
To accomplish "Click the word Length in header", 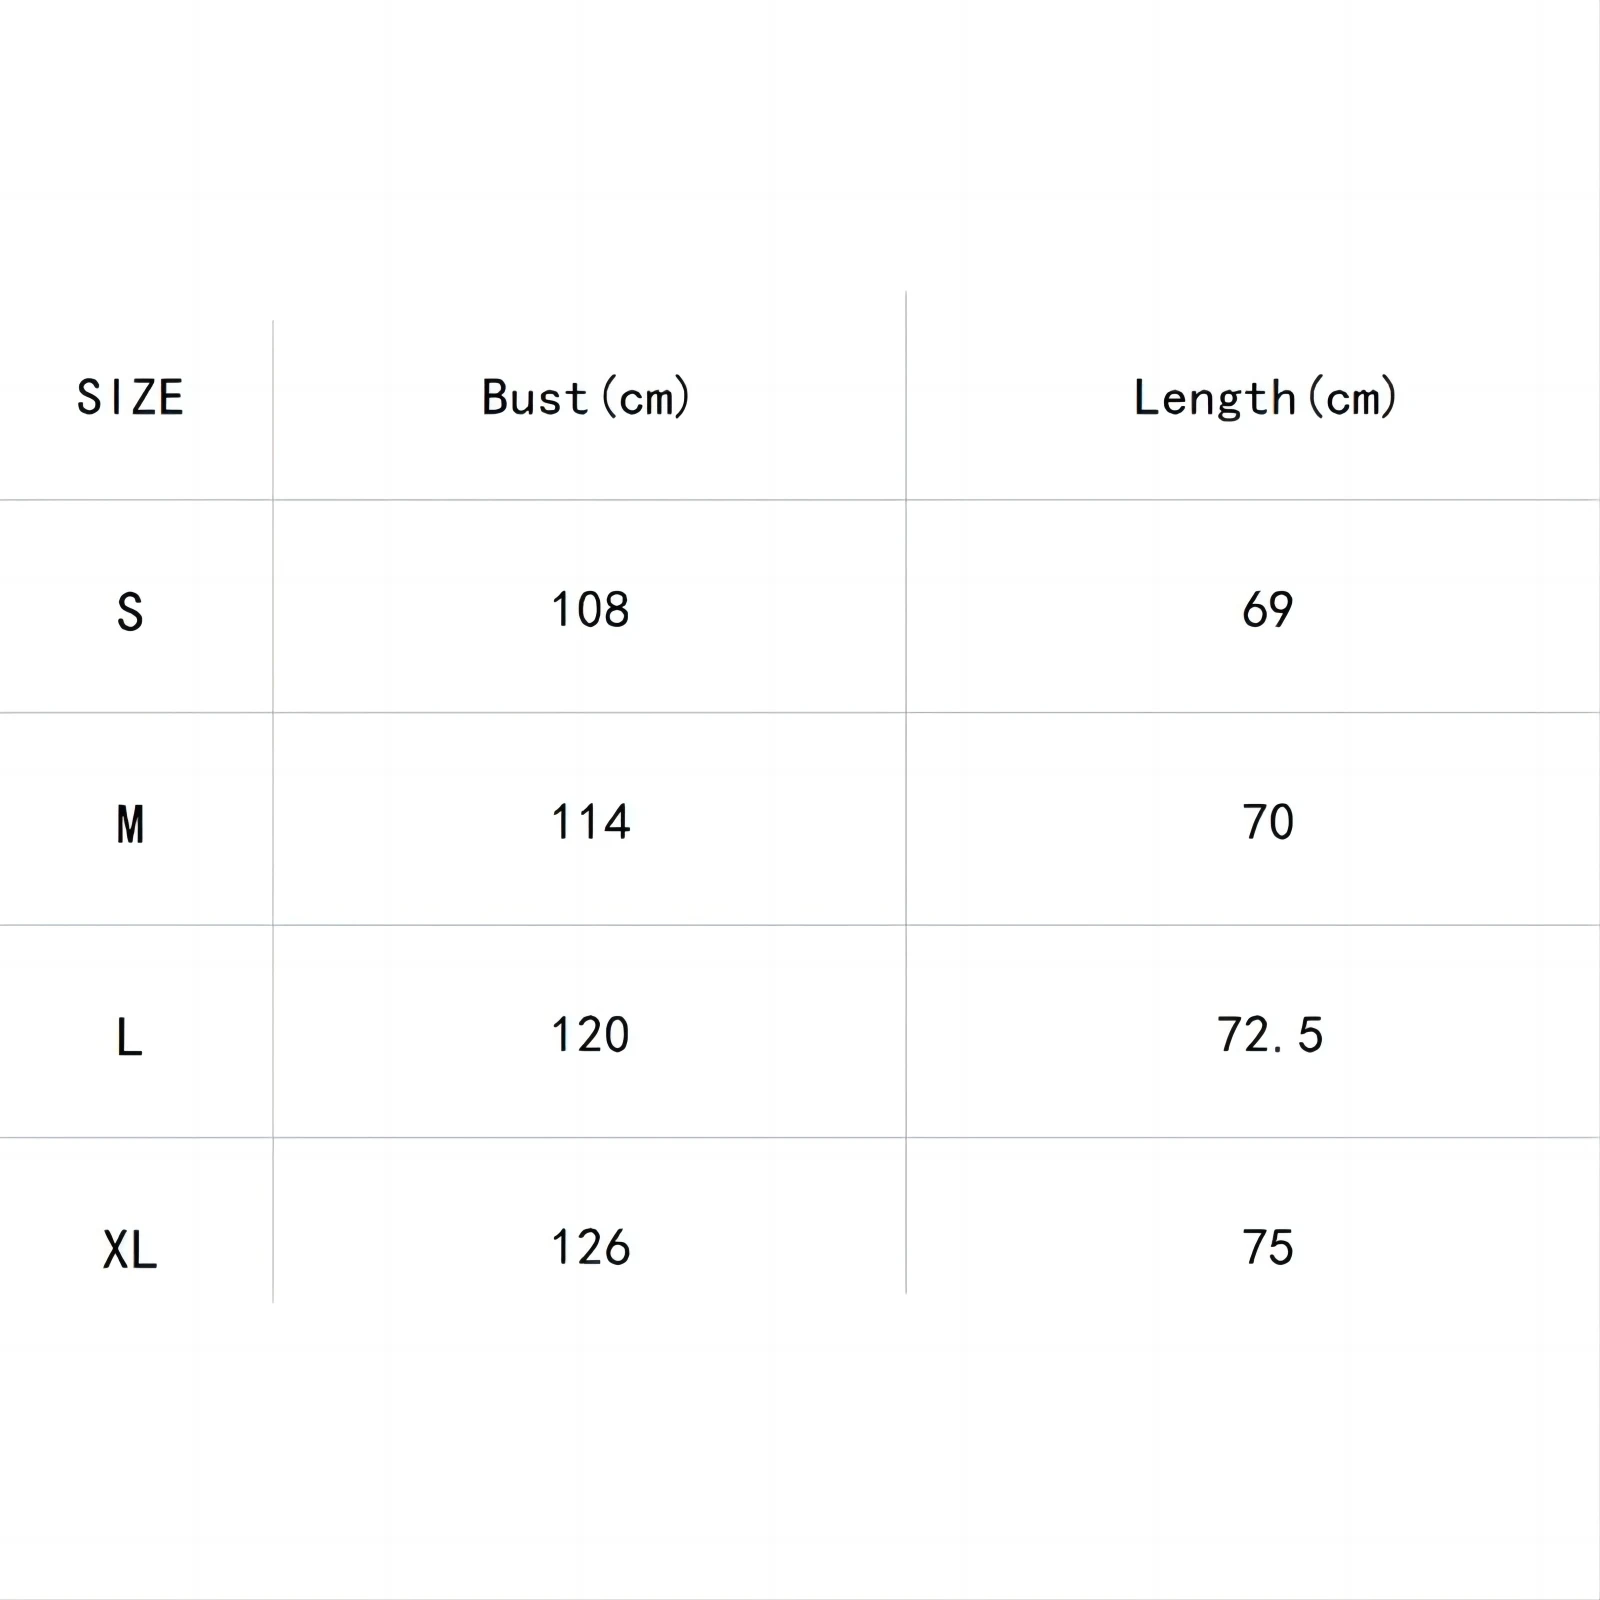I will (1215, 399).
